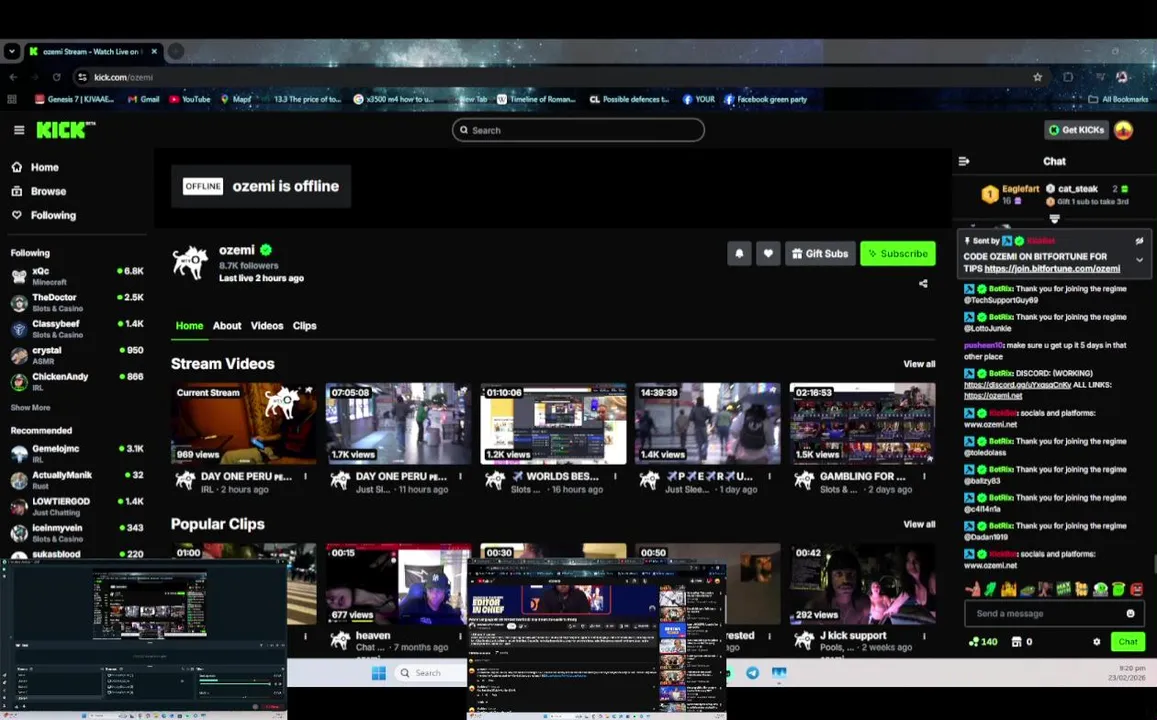
Task: Switch to the Clips tab
Action: pos(305,325)
